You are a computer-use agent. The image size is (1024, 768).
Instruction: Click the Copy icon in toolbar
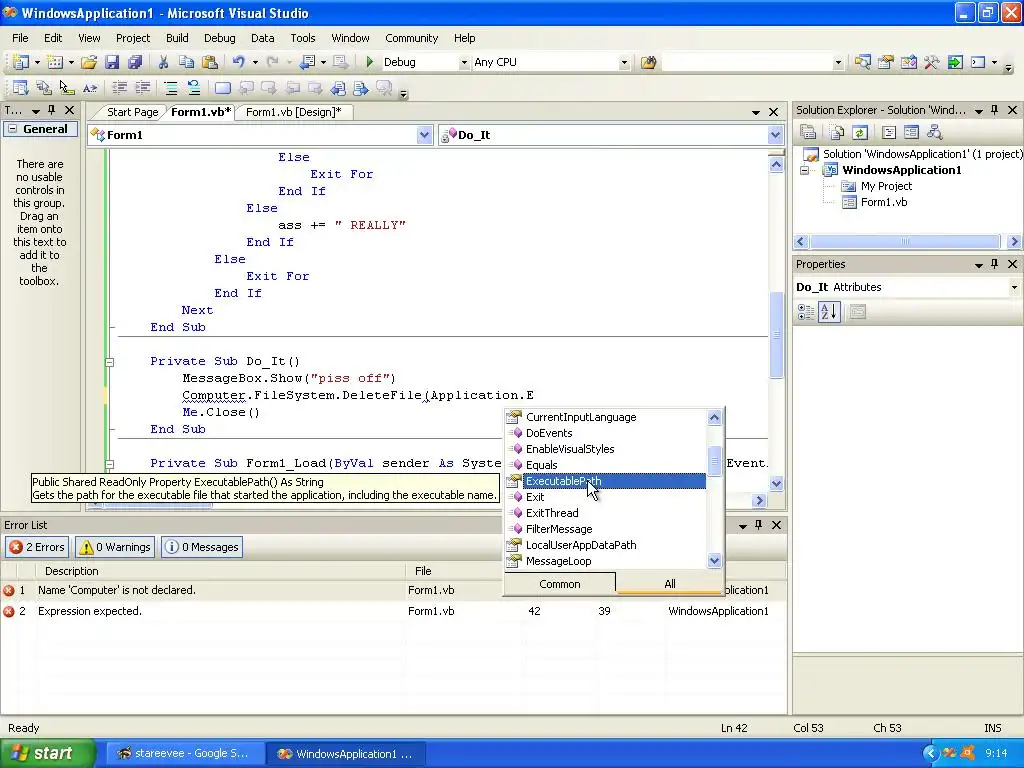point(187,62)
